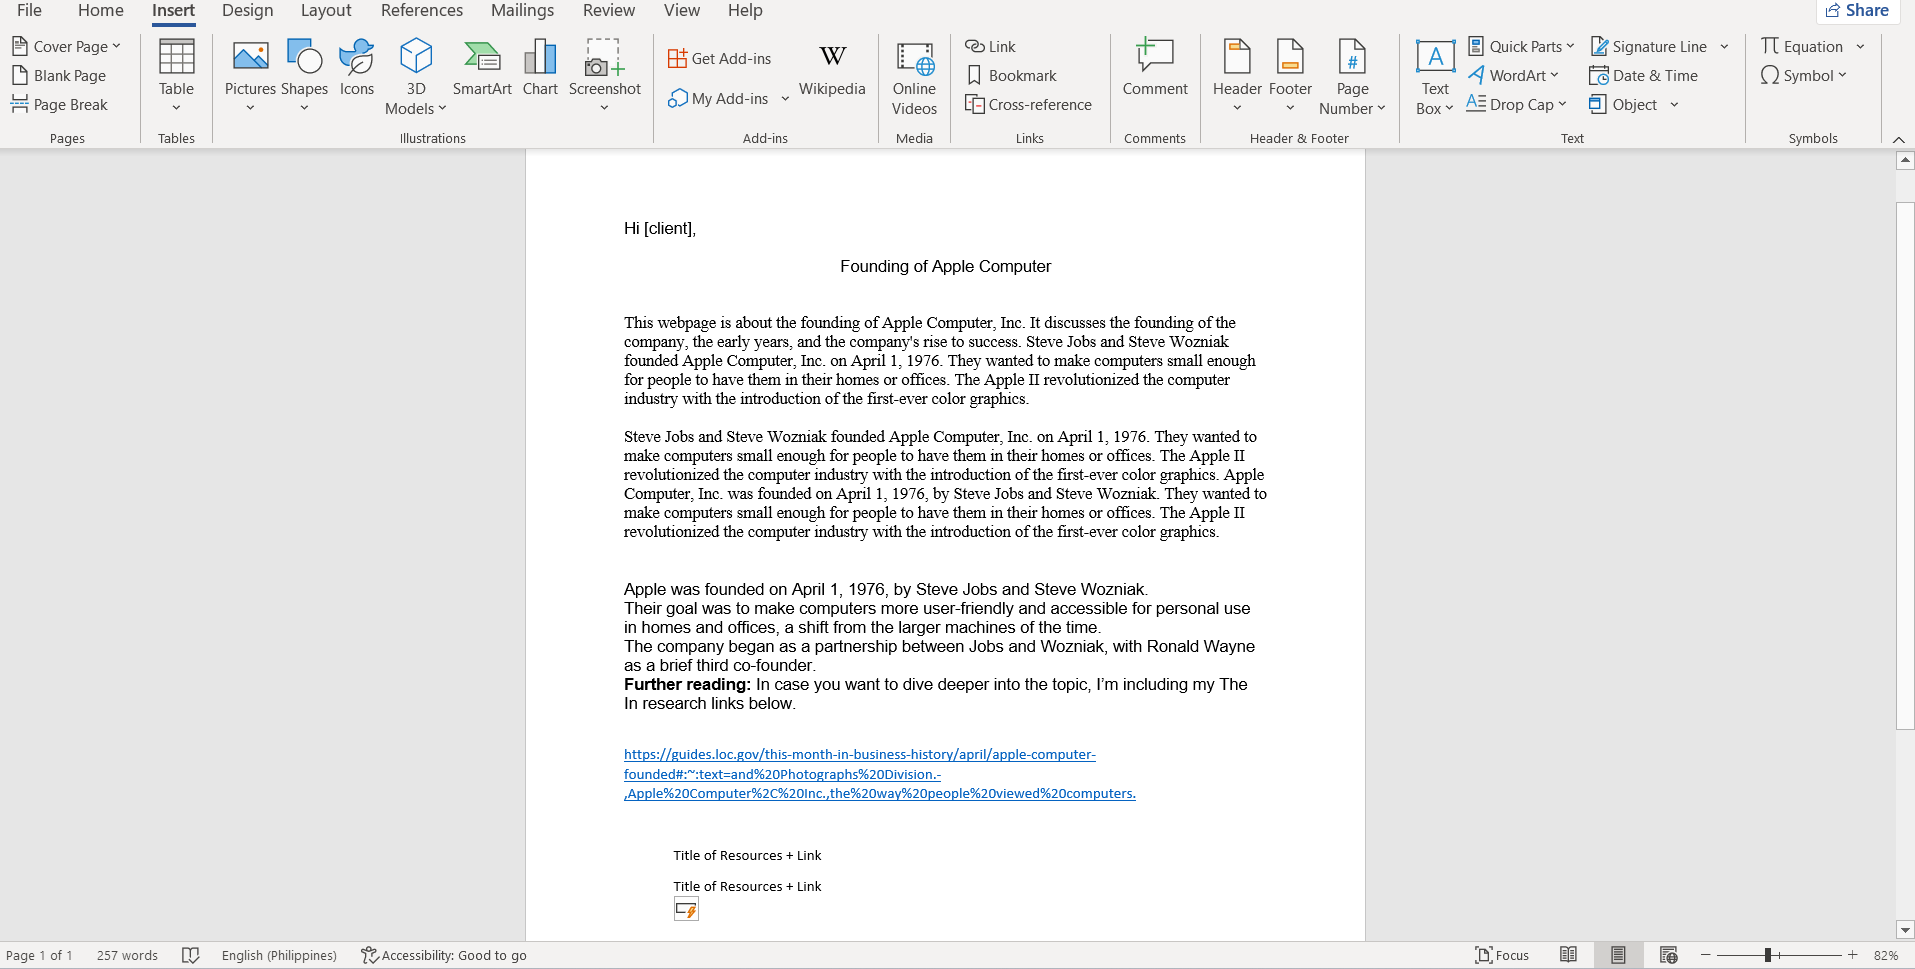1915x969 pixels.
Task: Launch the Wikipedia add-in
Action: click(x=832, y=70)
